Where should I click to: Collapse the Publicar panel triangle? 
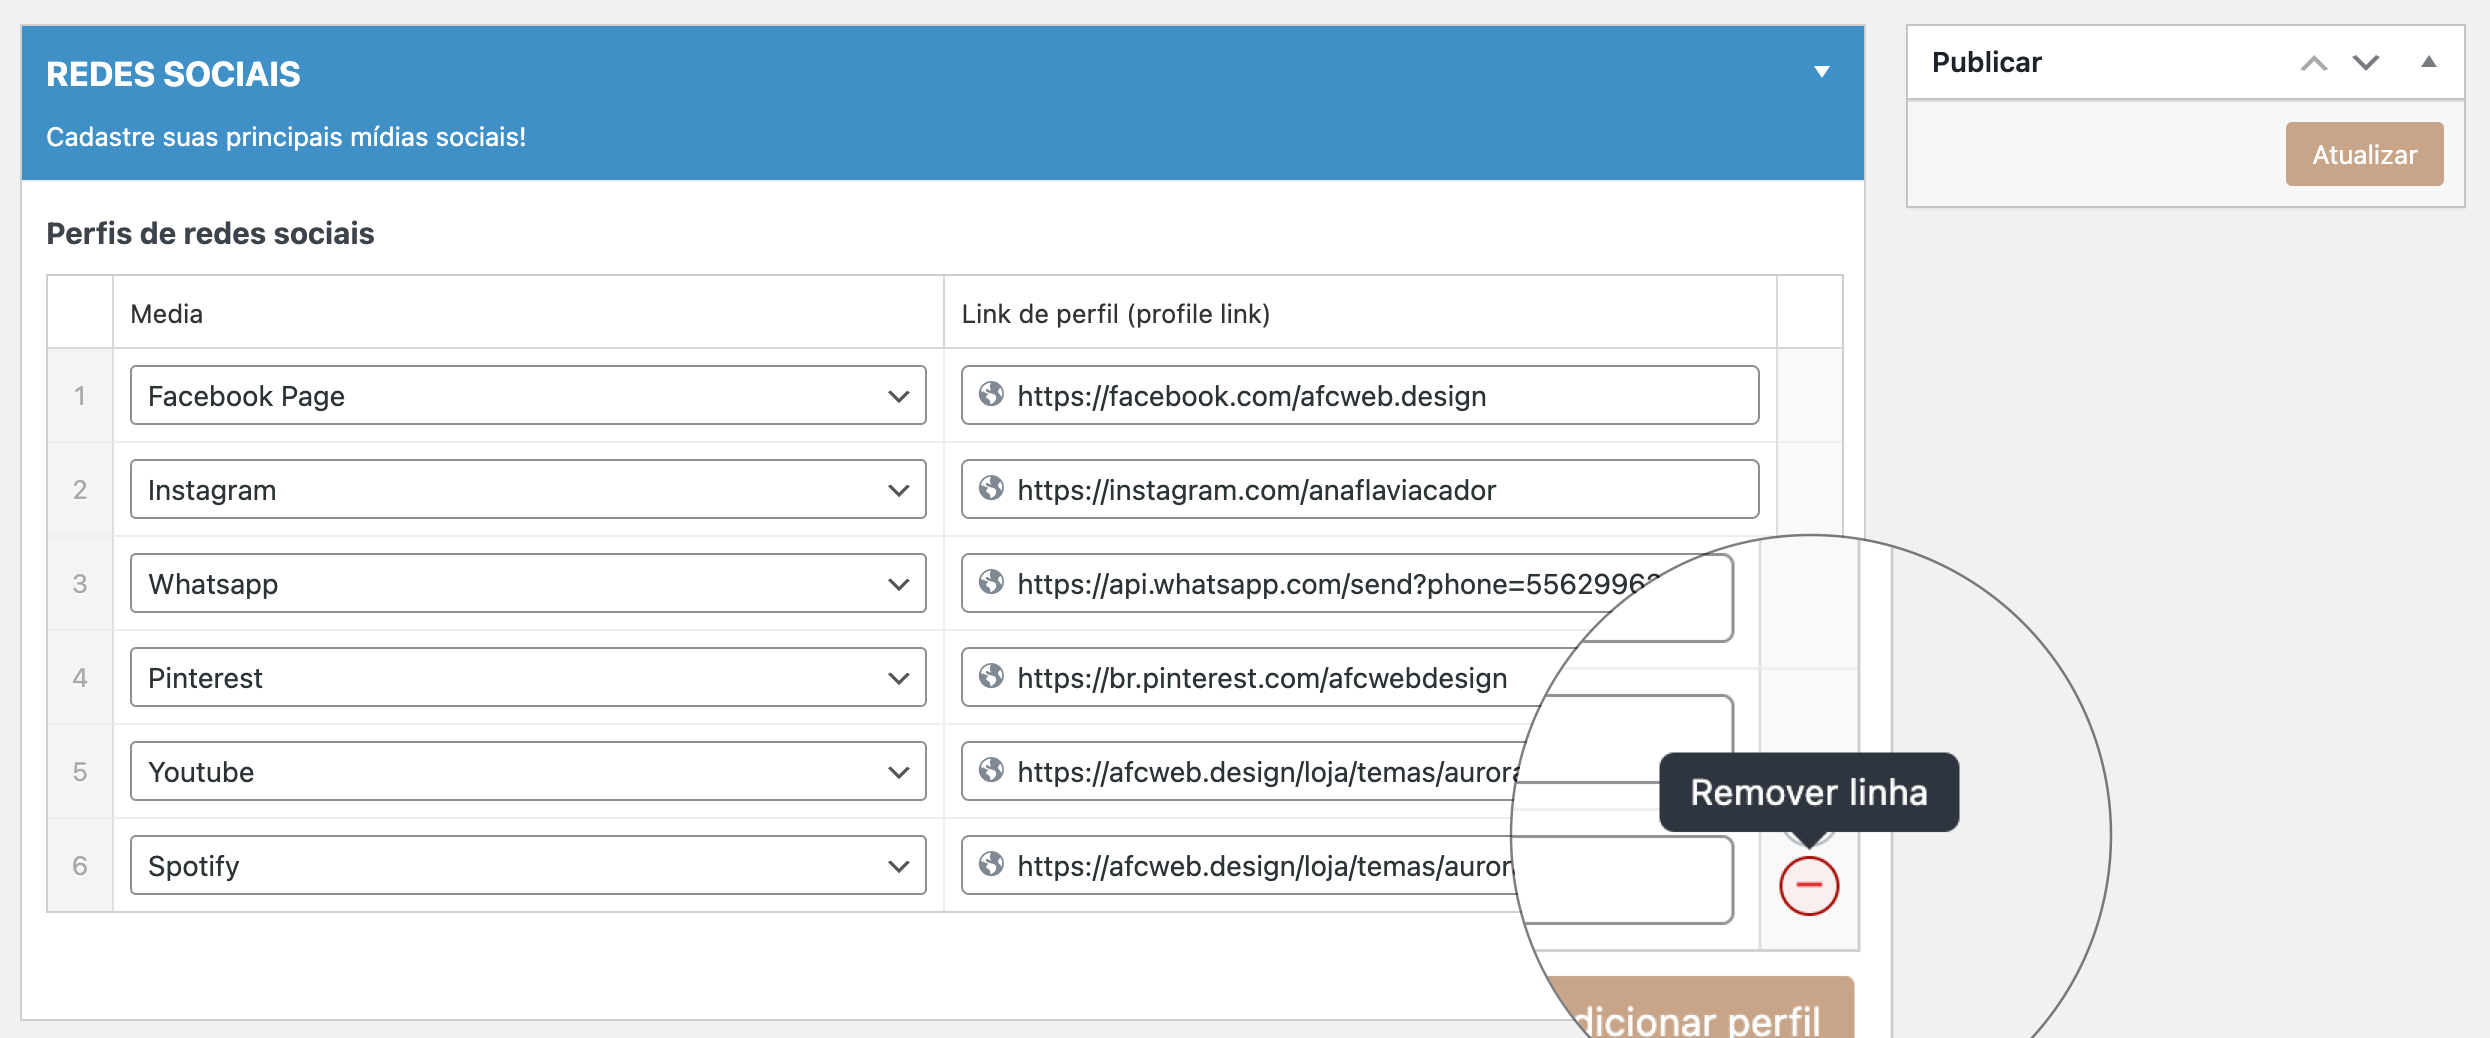coord(2428,62)
